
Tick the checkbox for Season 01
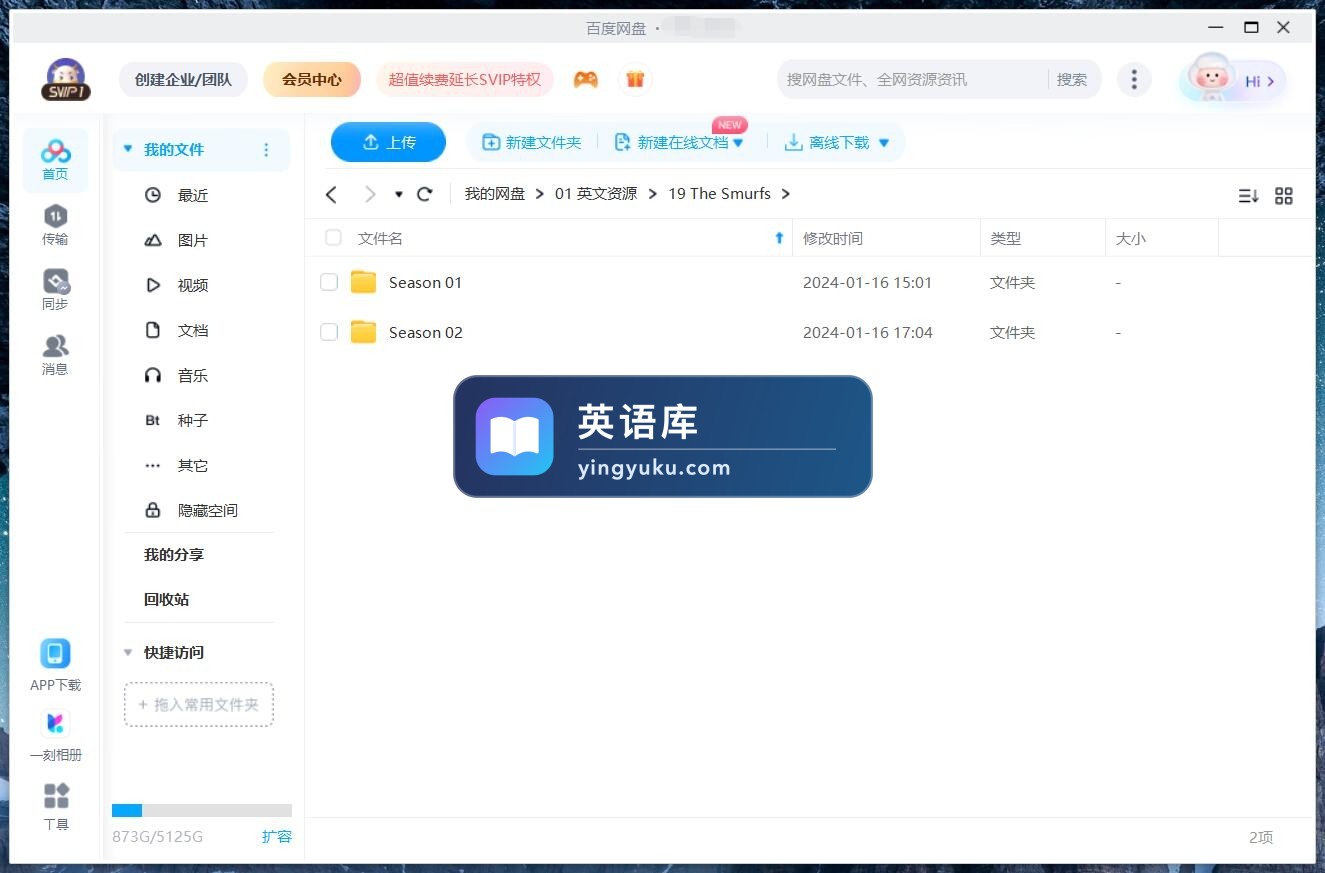[x=329, y=282]
